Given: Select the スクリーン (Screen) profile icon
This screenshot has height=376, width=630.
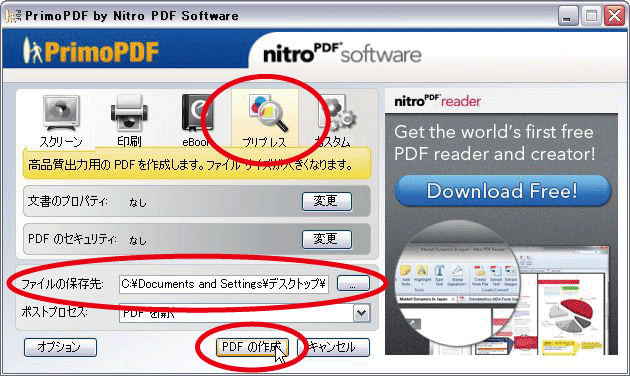Looking at the screenshot, I should [x=61, y=113].
